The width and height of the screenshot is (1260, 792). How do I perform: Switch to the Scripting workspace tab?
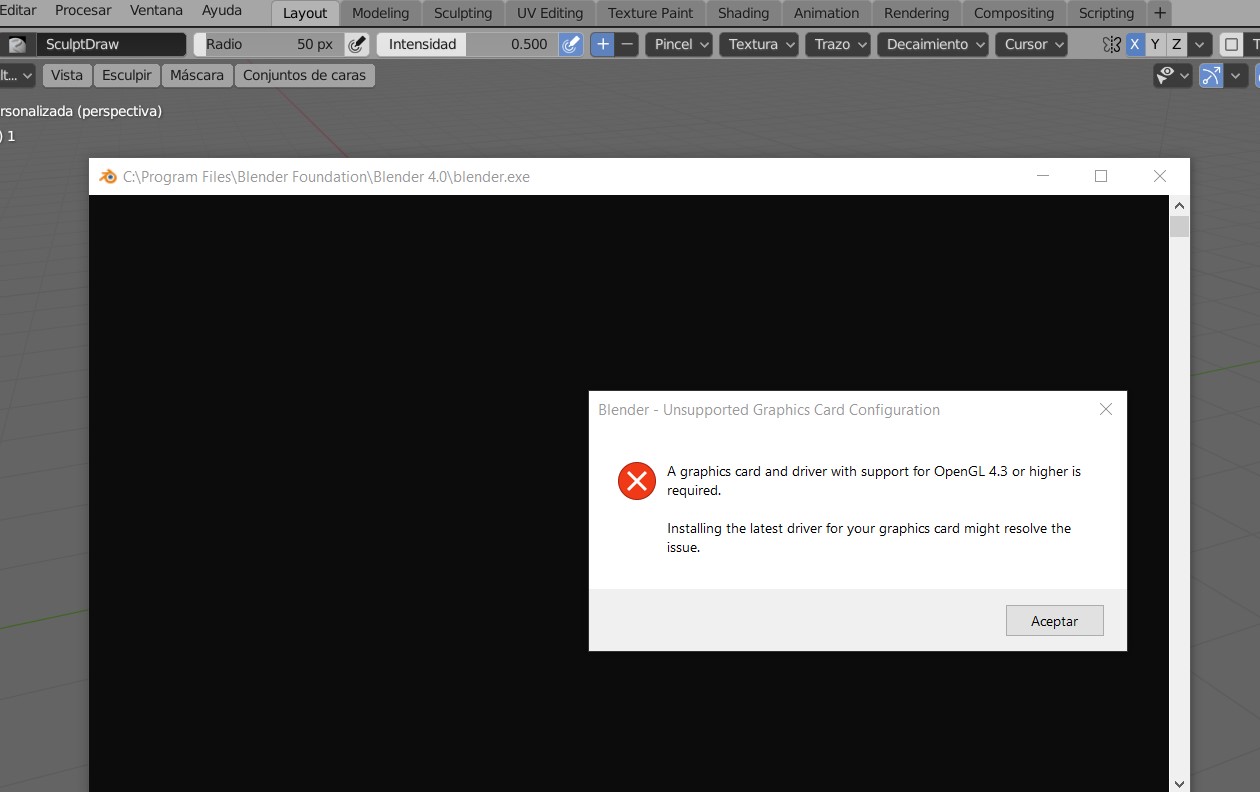pyautogui.click(x=1106, y=13)
